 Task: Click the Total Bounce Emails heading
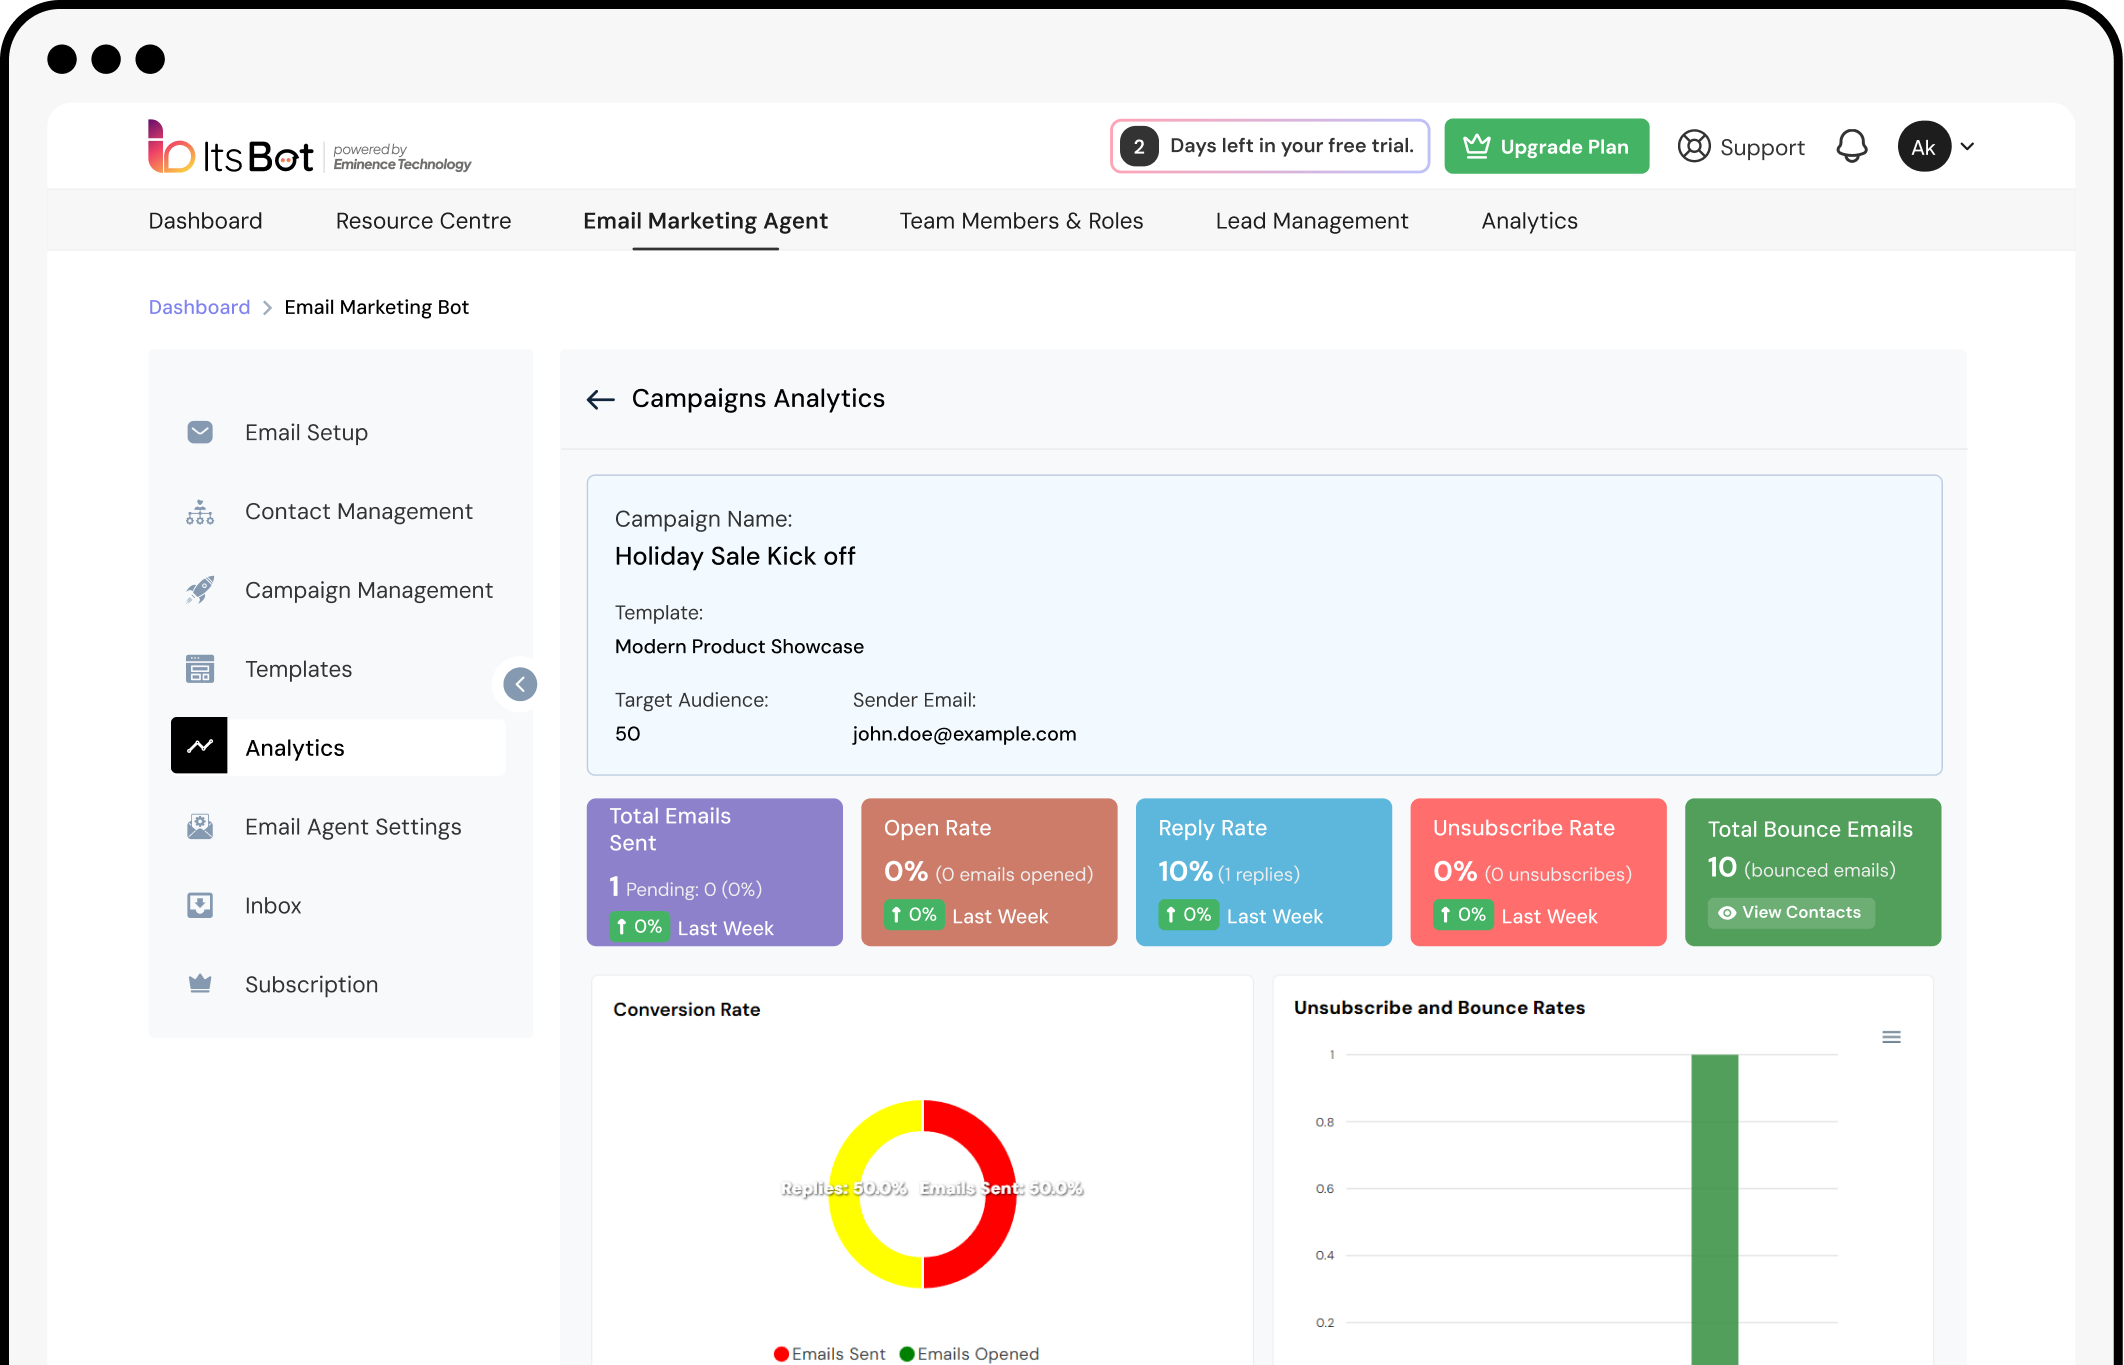coord(1810,829)
